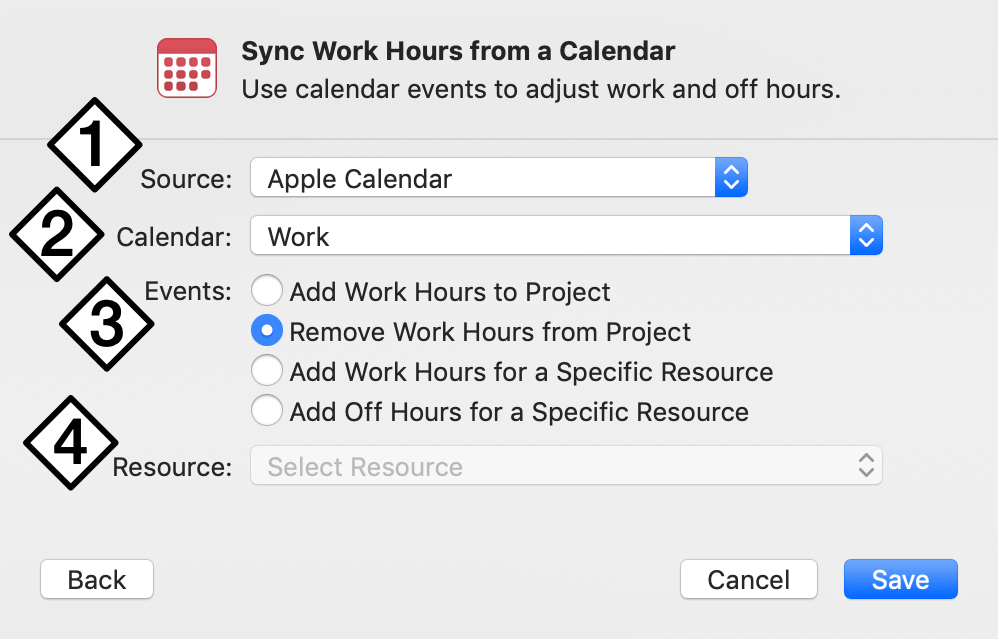Click the blue stepper arrows on Calendar popup

point(866,235)
